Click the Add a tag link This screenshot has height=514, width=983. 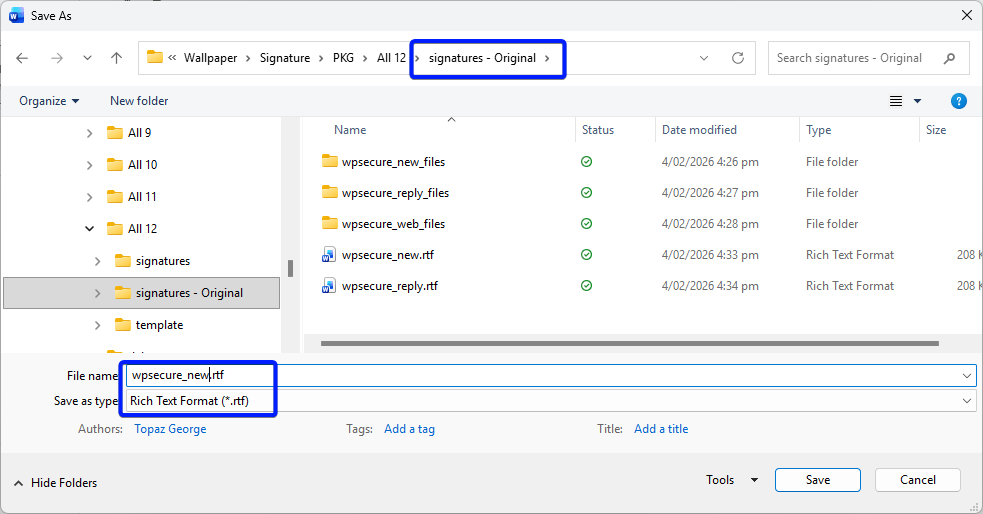(409, 429)
